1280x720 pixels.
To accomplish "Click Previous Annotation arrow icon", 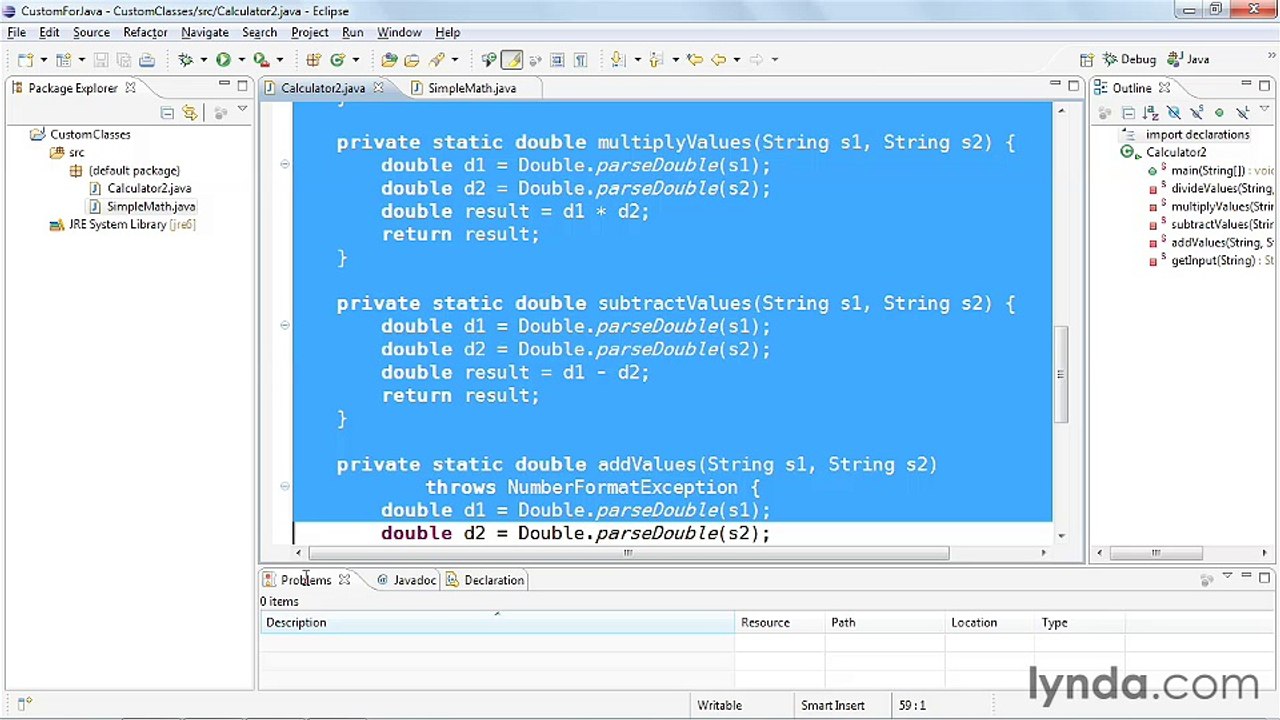I will point(656,60).
